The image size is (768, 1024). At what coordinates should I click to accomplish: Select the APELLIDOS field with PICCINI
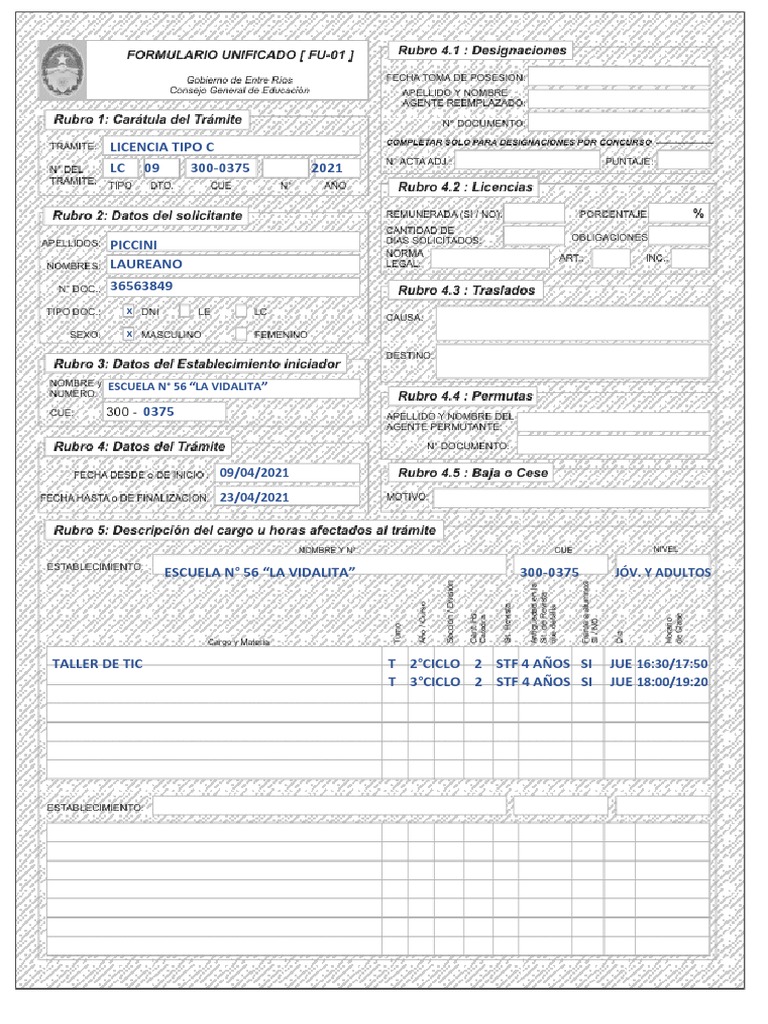pos(232,243)
